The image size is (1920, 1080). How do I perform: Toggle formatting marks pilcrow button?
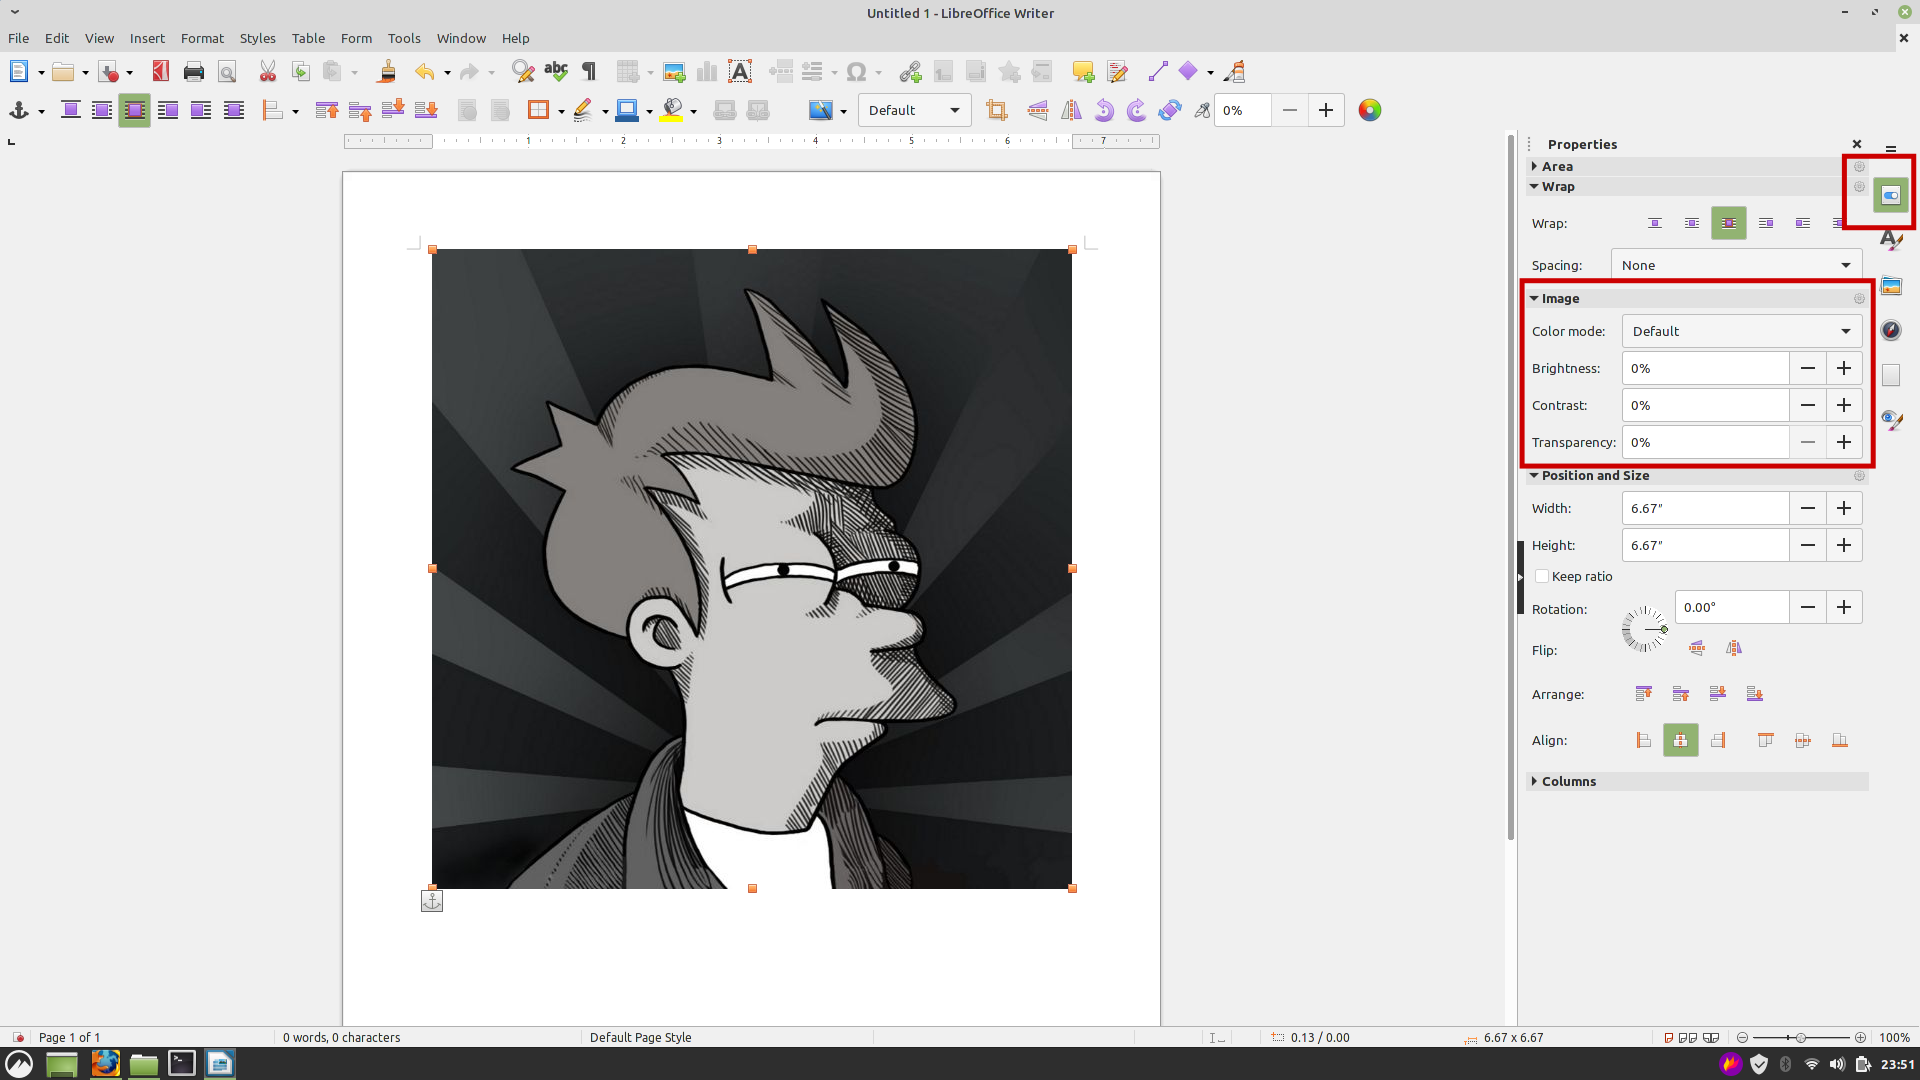589,72
